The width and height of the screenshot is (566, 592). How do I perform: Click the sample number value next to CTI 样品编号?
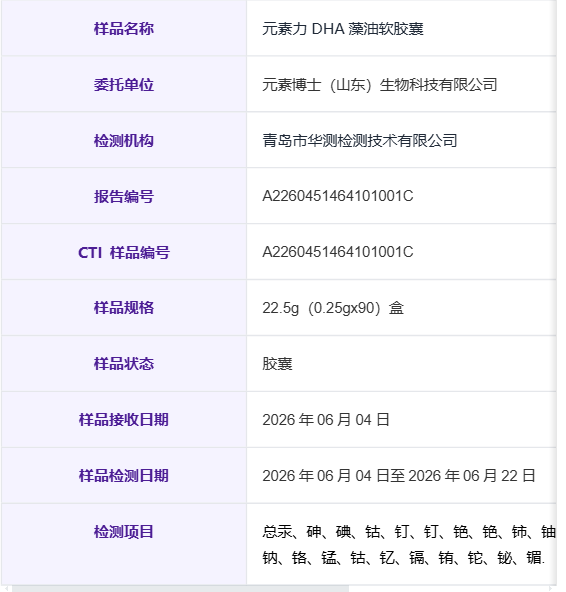pos(338,252)
